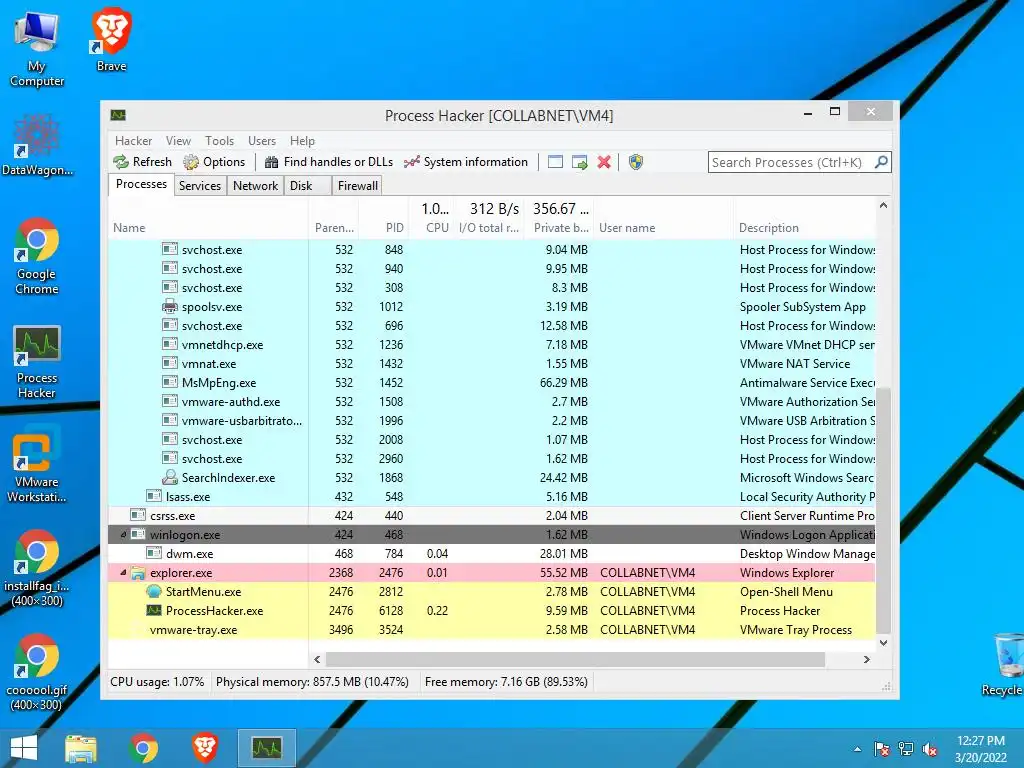Open DataWagon desktop shortcut

[x=37, y=145]
